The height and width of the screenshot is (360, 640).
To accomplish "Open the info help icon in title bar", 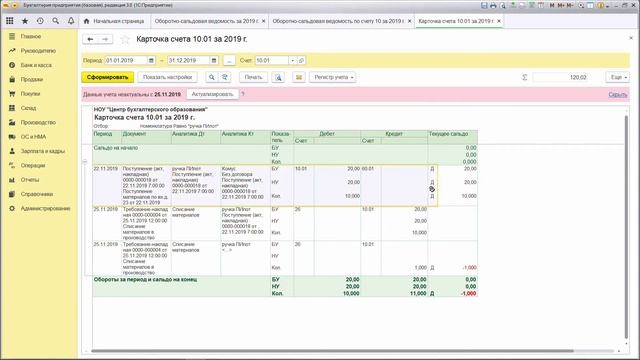I will click(600, 5).
